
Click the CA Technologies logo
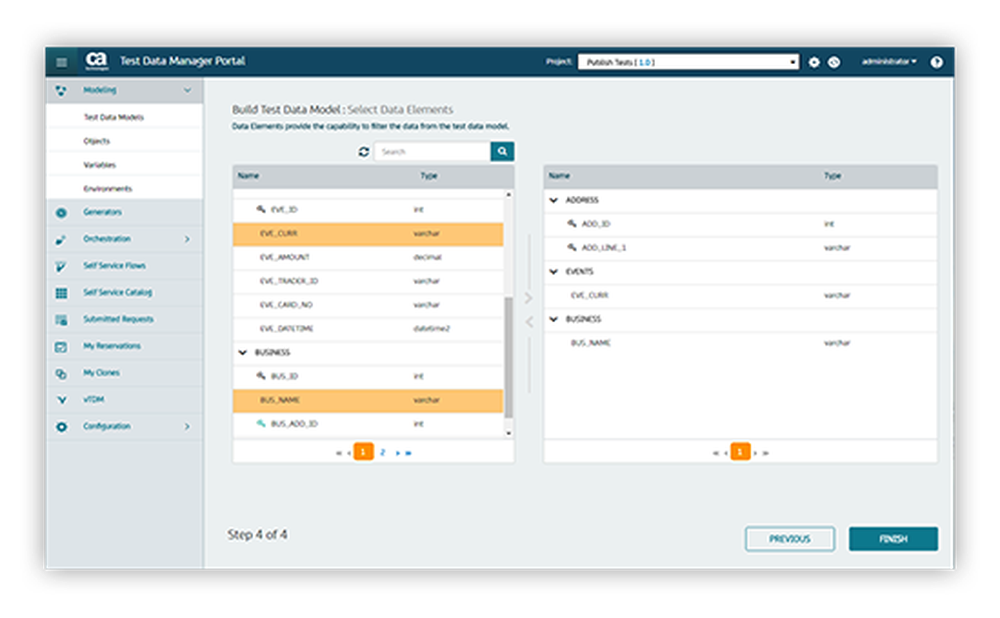click(96, 61)
